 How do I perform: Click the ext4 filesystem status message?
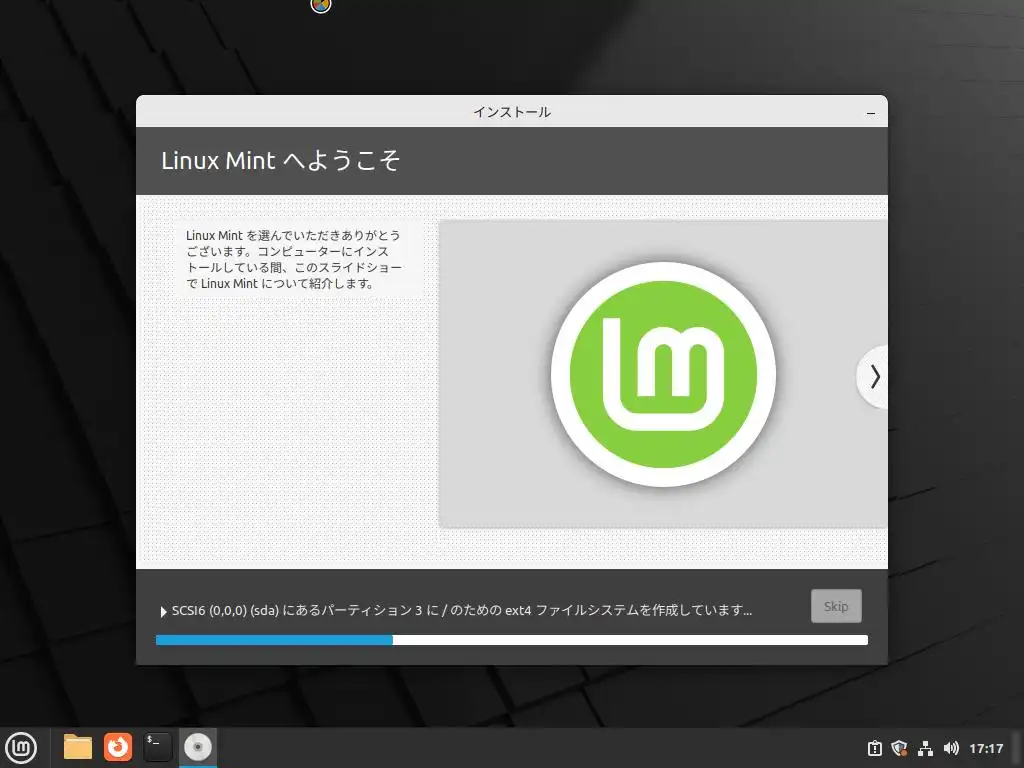(462, 611)
